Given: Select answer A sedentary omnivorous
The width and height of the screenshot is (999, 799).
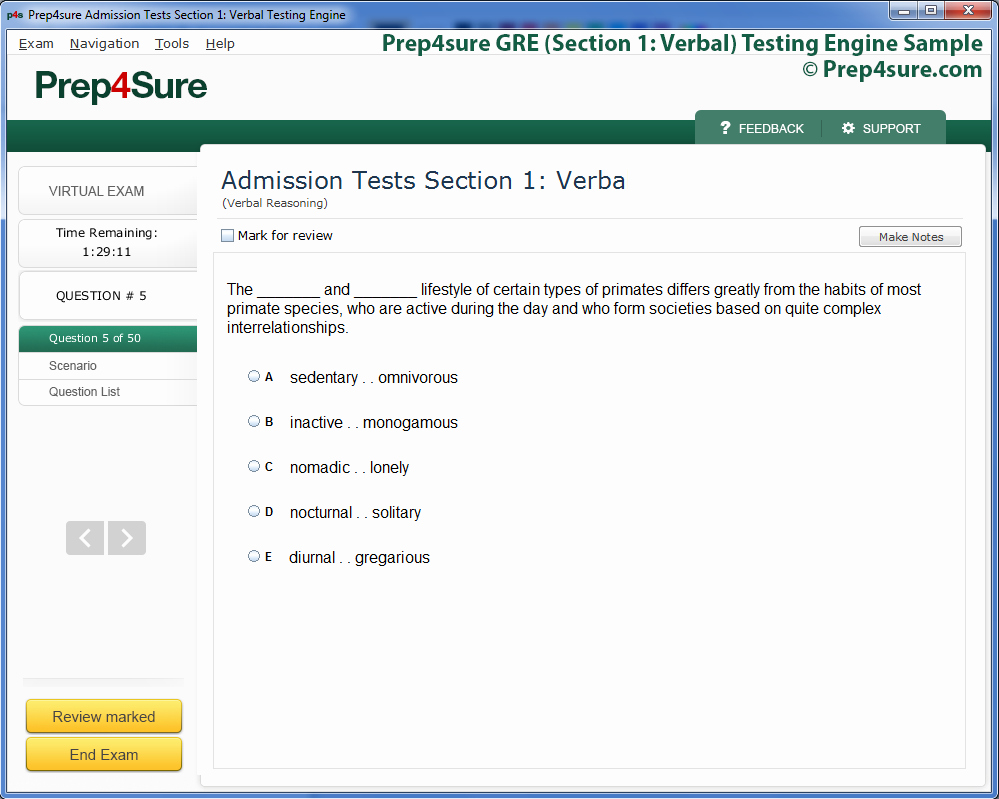Looking at the screenshot, I should [254, 376].
